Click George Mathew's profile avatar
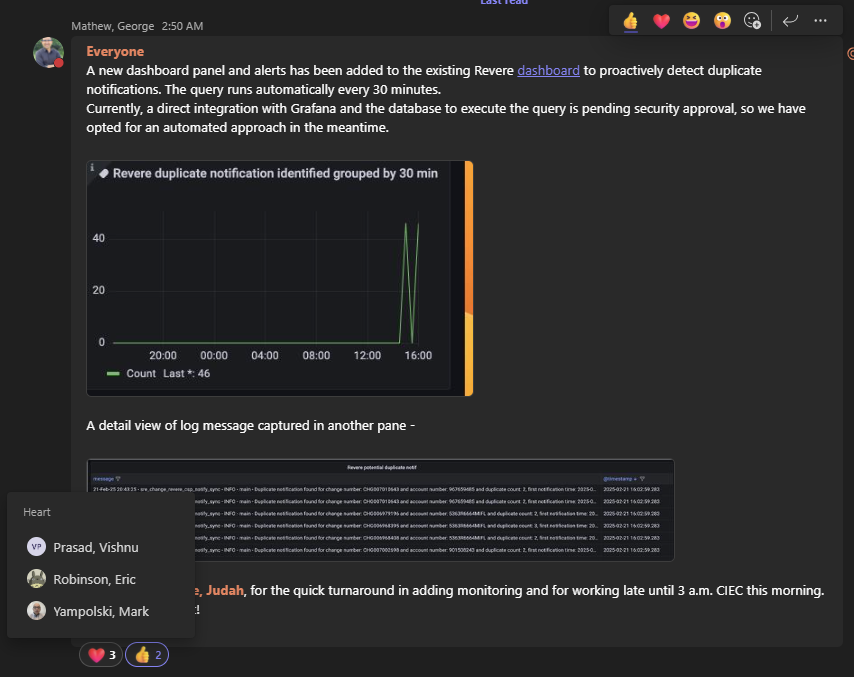Viewport: 854px width, 677px height. coord(48,52)
